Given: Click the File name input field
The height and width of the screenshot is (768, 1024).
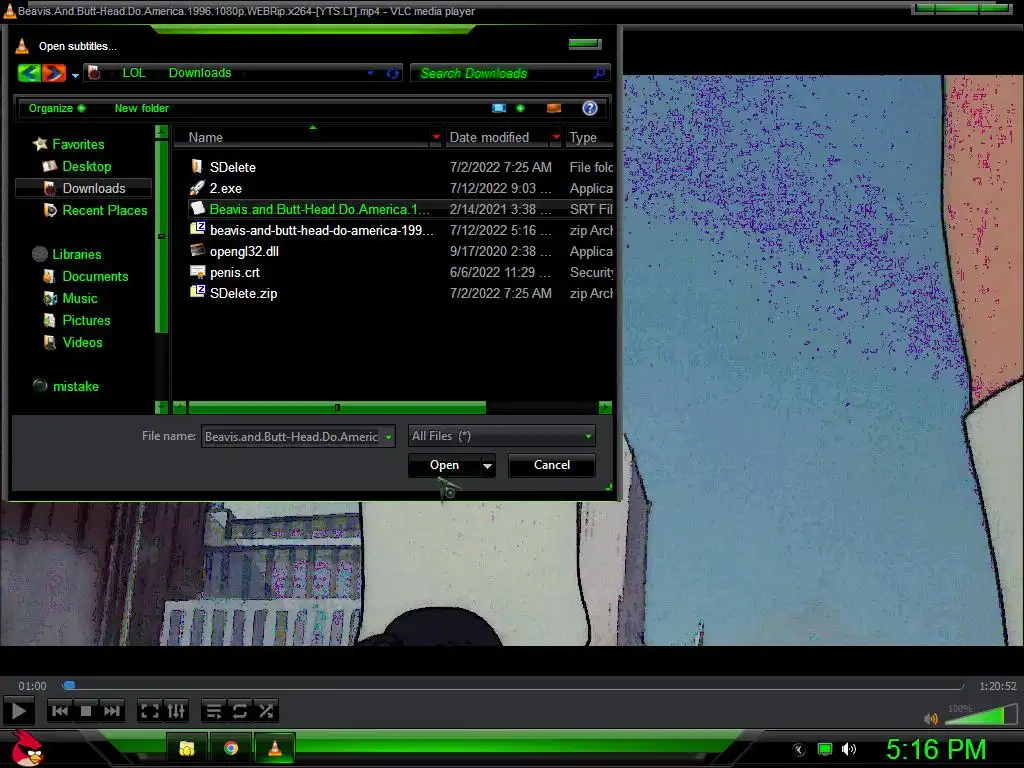Looking at the screenshot, I should [292, 436].
